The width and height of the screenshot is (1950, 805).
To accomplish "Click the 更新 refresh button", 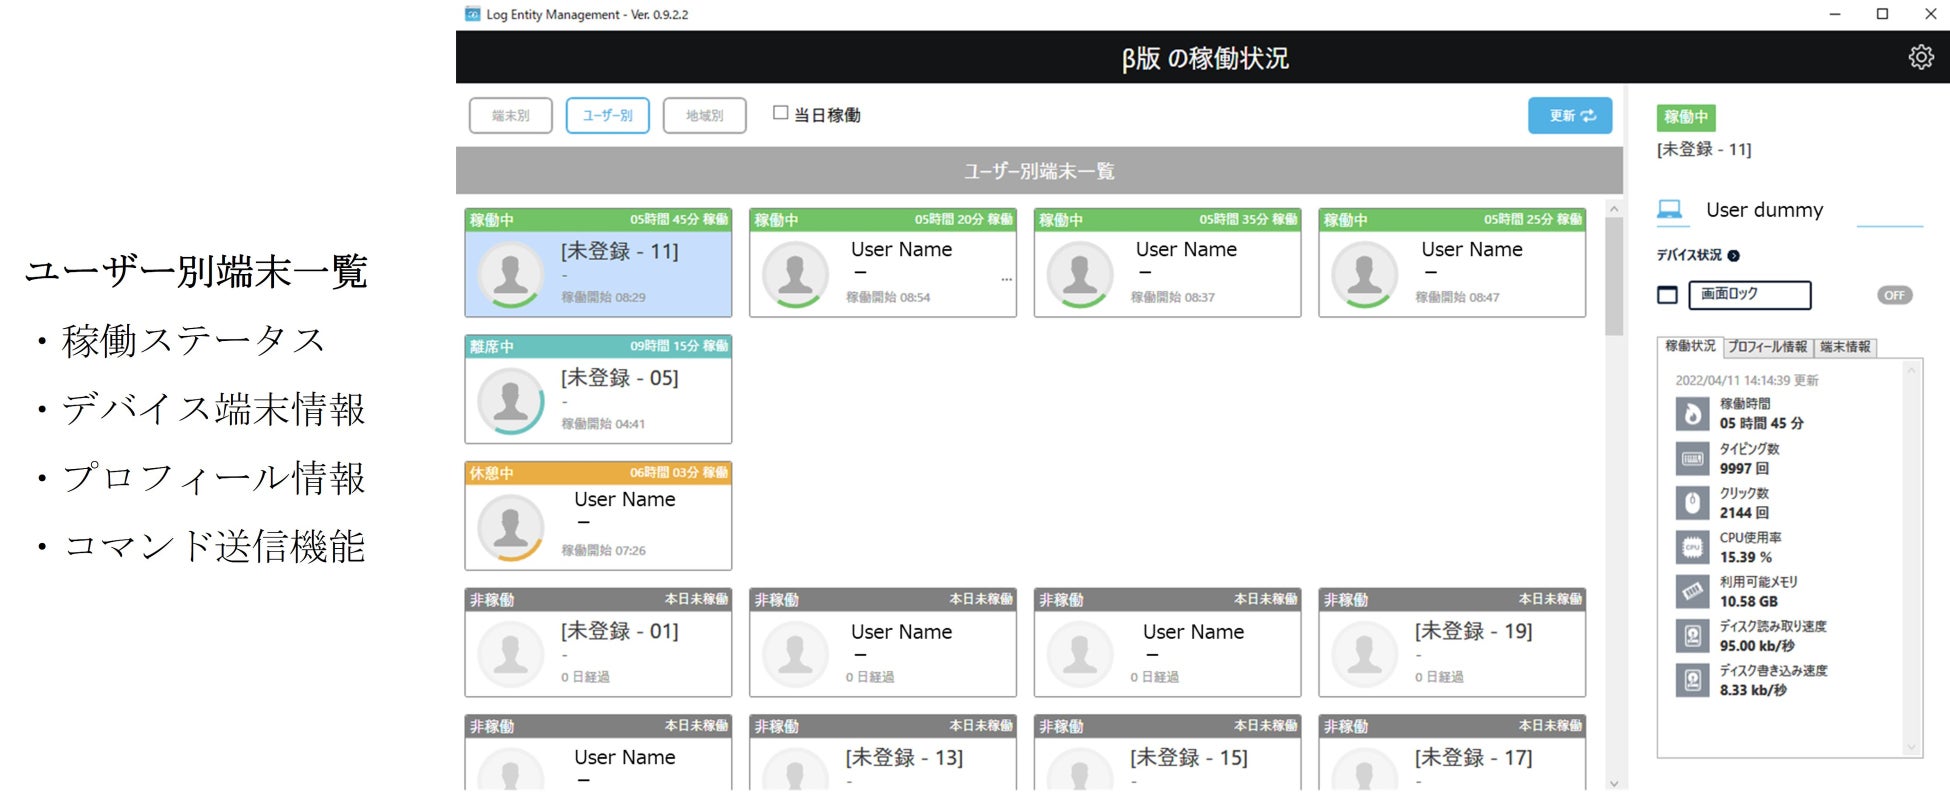I will (1570, 116).
